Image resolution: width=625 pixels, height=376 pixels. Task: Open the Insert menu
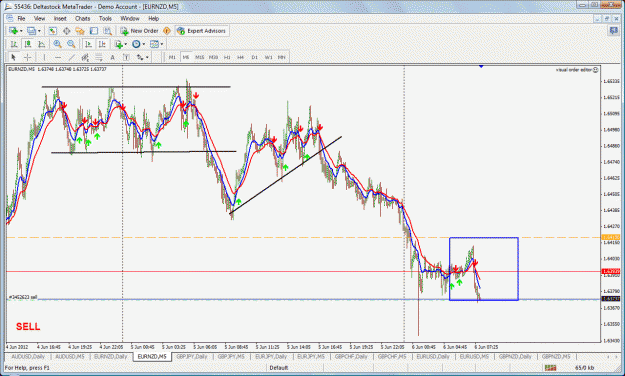60,18
